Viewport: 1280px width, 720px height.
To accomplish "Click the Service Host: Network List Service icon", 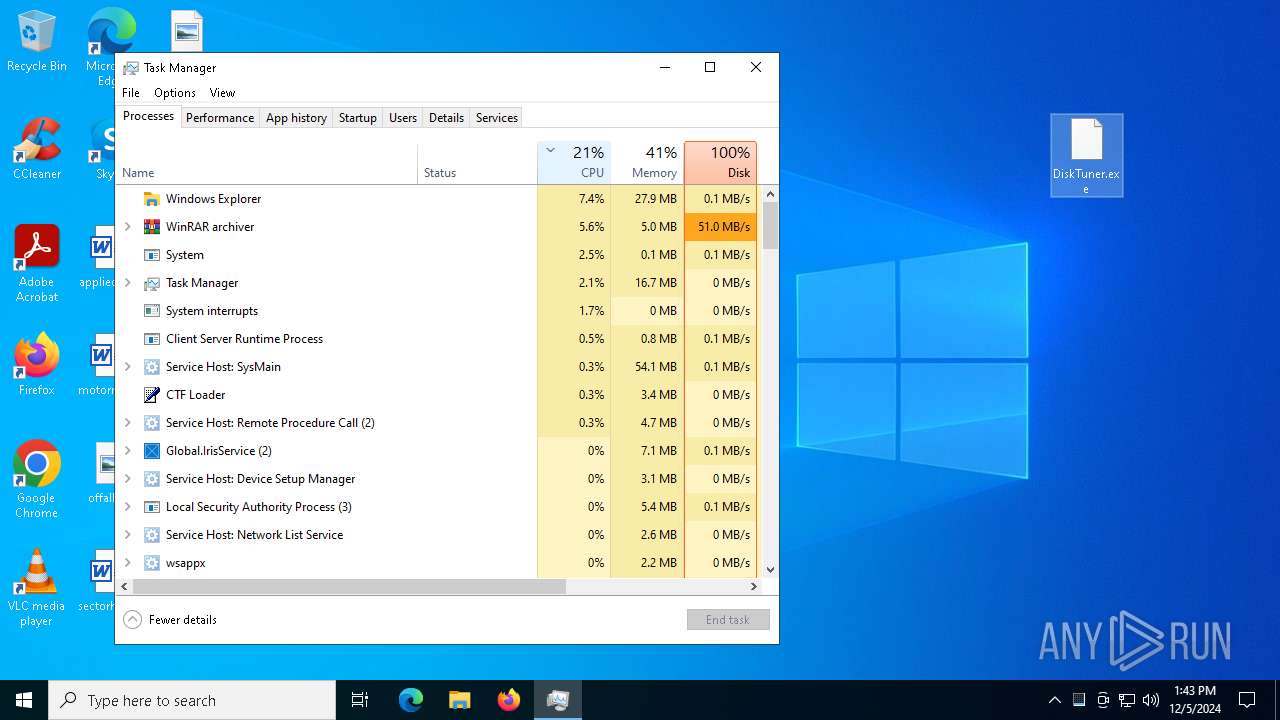I will [x=152, y=535].
